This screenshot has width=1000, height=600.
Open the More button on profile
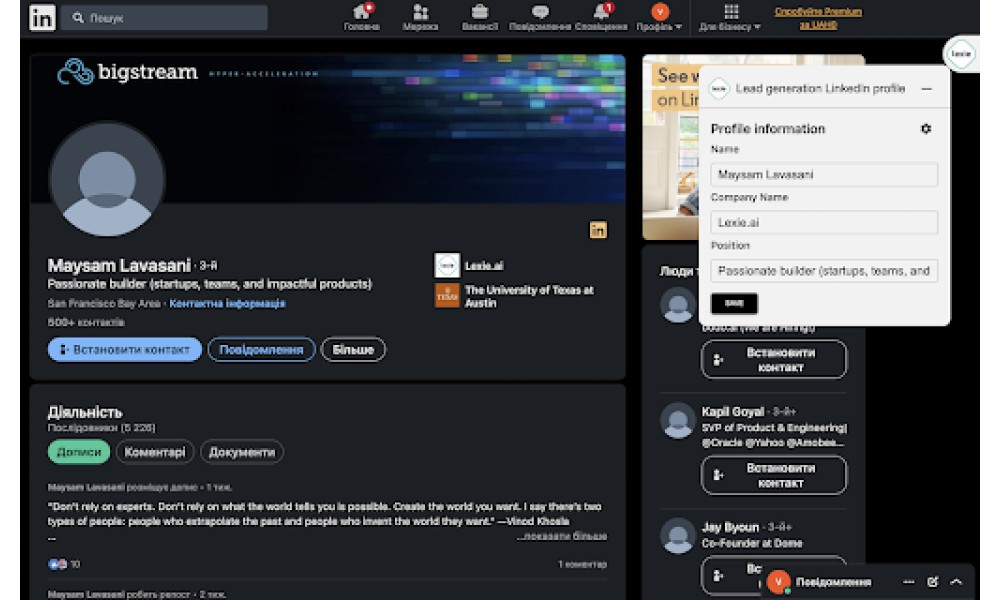353,349
